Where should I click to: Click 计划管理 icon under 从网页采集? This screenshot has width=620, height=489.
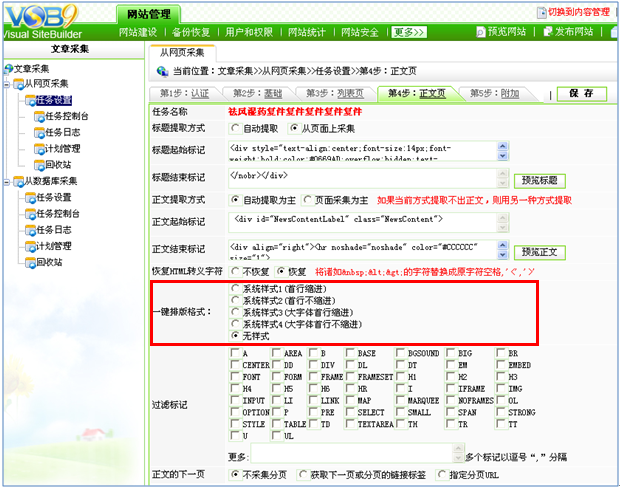click(x=39, y=149)
